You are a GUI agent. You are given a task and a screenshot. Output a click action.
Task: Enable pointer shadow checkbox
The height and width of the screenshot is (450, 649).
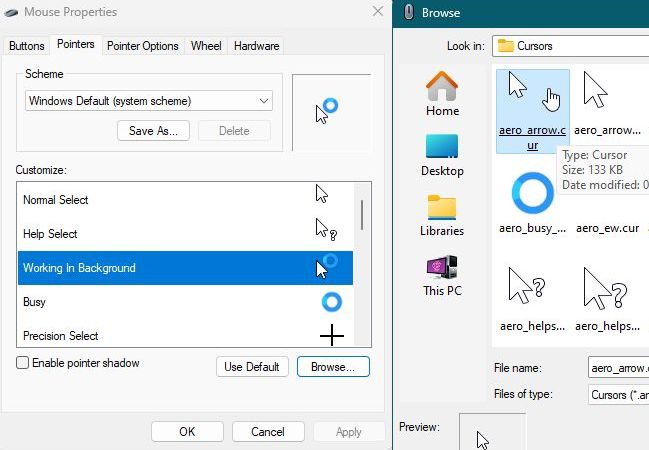[x=22, y=363]
